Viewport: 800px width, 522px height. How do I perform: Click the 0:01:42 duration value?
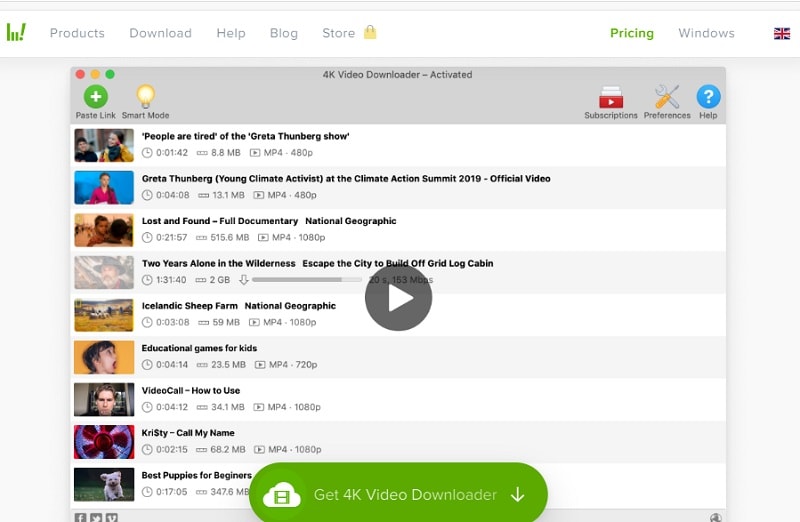[172, 153]
